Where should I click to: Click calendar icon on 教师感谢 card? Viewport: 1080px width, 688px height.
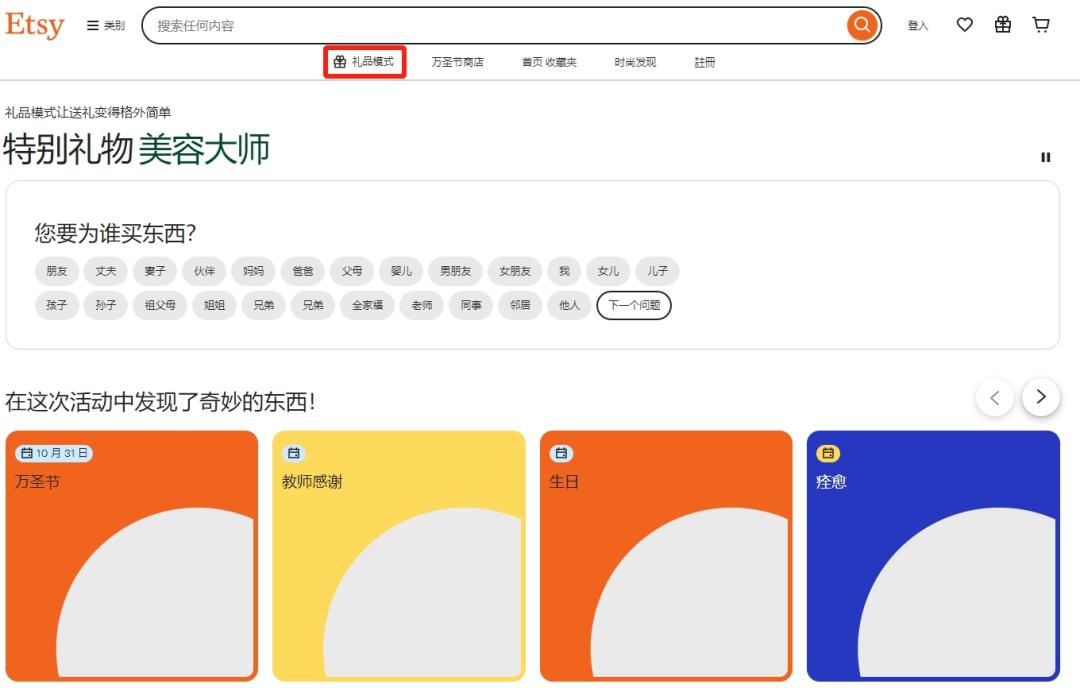pyautogui.click(x=294, y=453)
